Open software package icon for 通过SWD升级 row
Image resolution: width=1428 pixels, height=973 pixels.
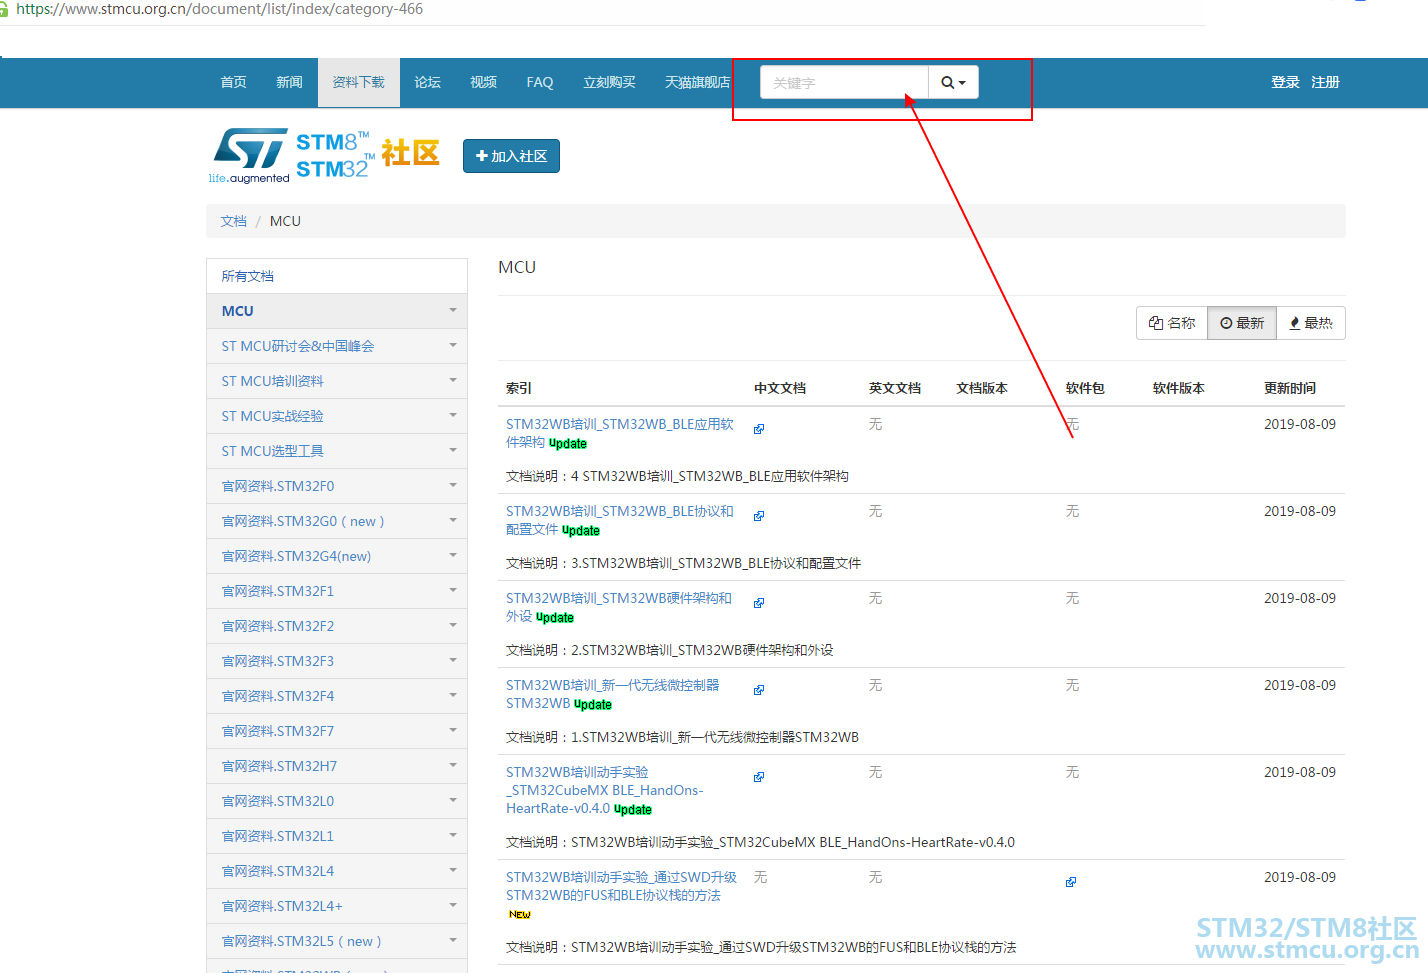click(1071, 882)
